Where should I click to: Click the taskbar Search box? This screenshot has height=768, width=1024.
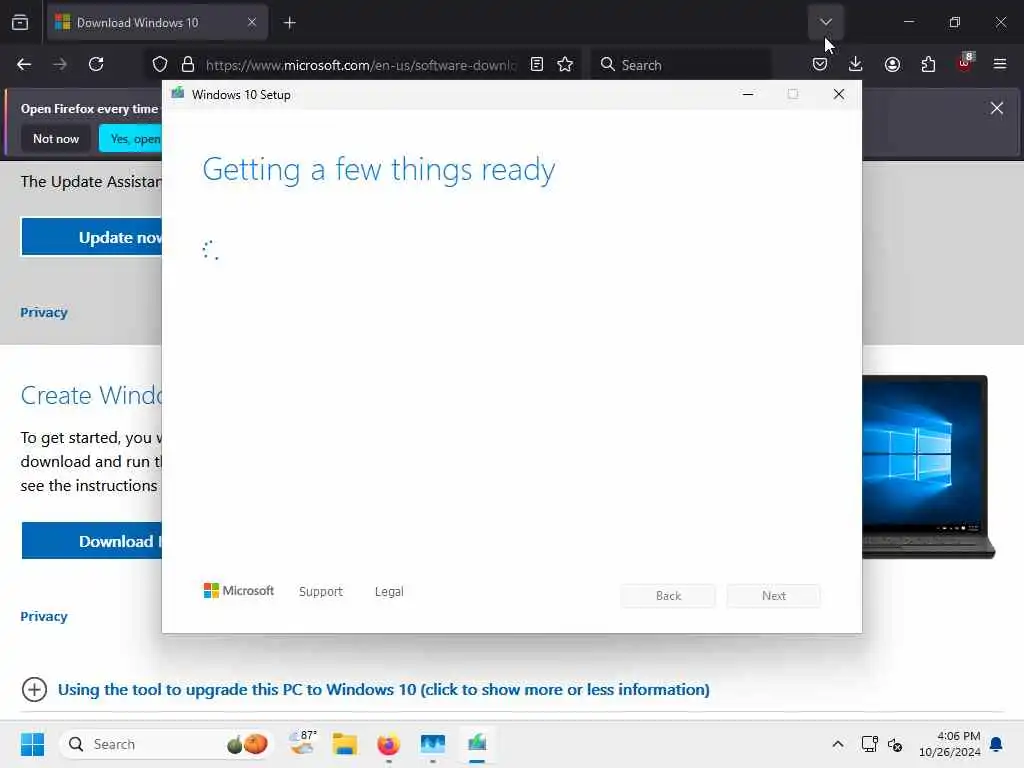coord(167,744)
